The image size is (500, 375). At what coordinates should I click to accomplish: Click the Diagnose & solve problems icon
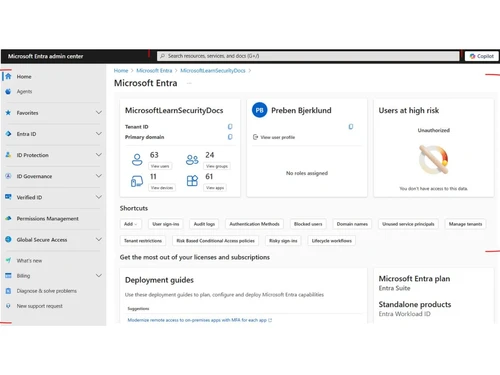(x=8, y=291)
